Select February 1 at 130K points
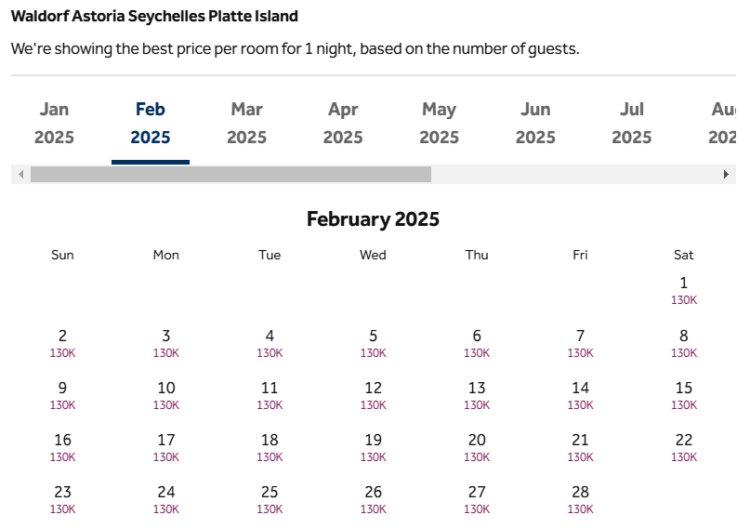The height and width of the screenshot is (528, 750). click(684, 290)
